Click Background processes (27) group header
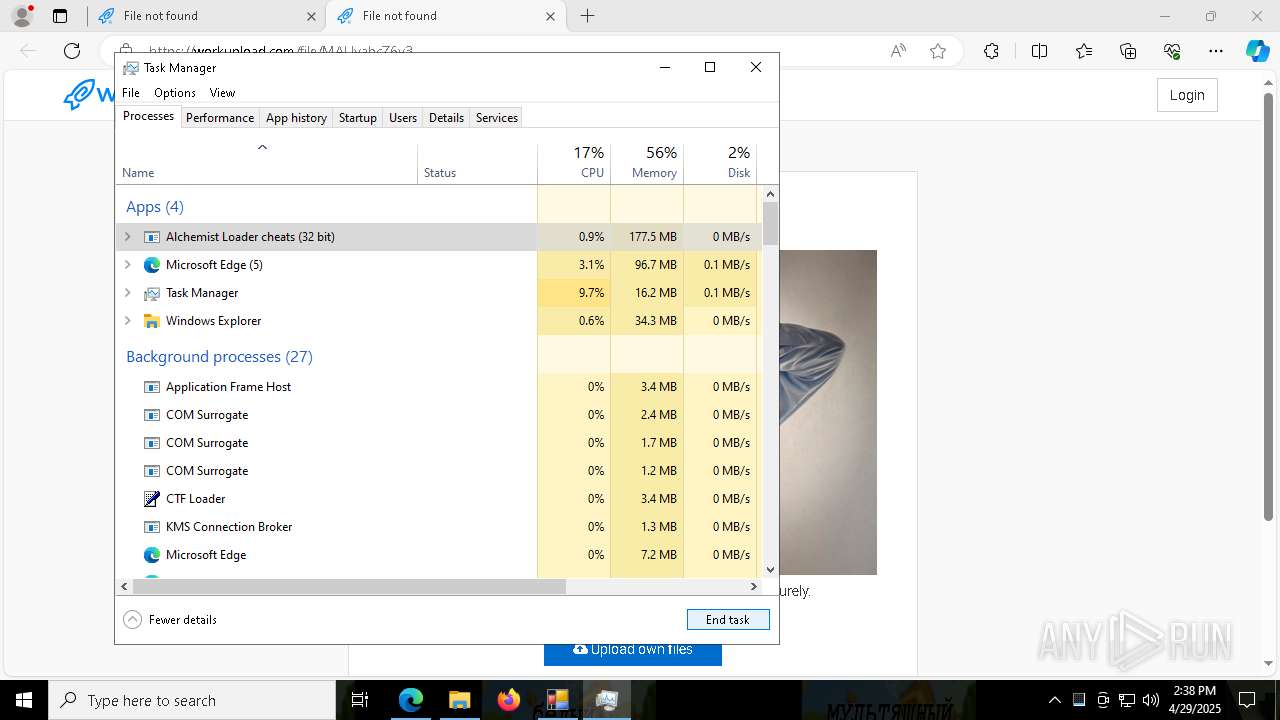Image resolution: width=1280 pixels, height=720 pixels. click(219, 357)
